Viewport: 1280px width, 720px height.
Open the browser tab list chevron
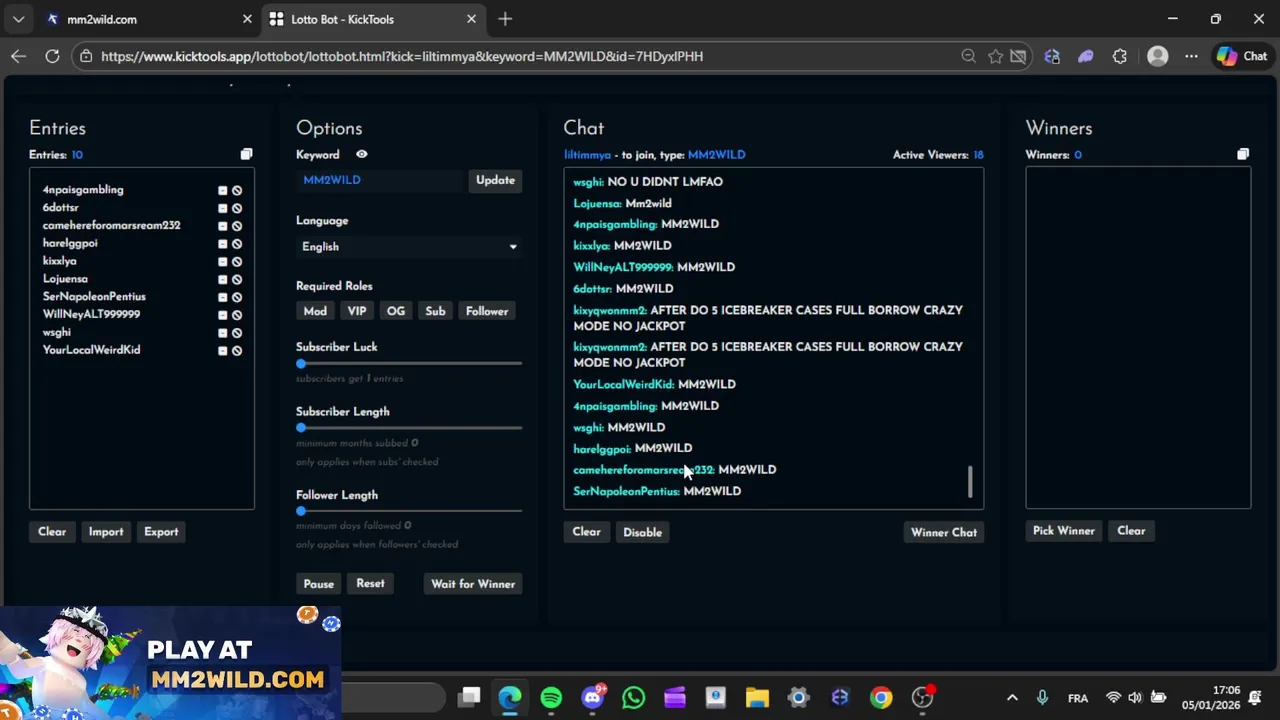click(x=18, y=19)
